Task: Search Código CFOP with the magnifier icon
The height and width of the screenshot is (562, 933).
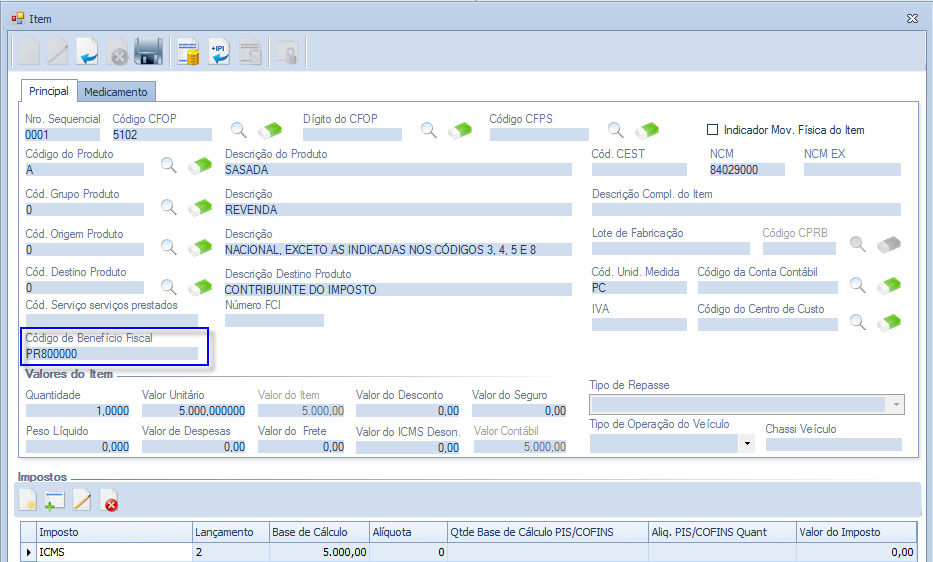Action: 239,130
